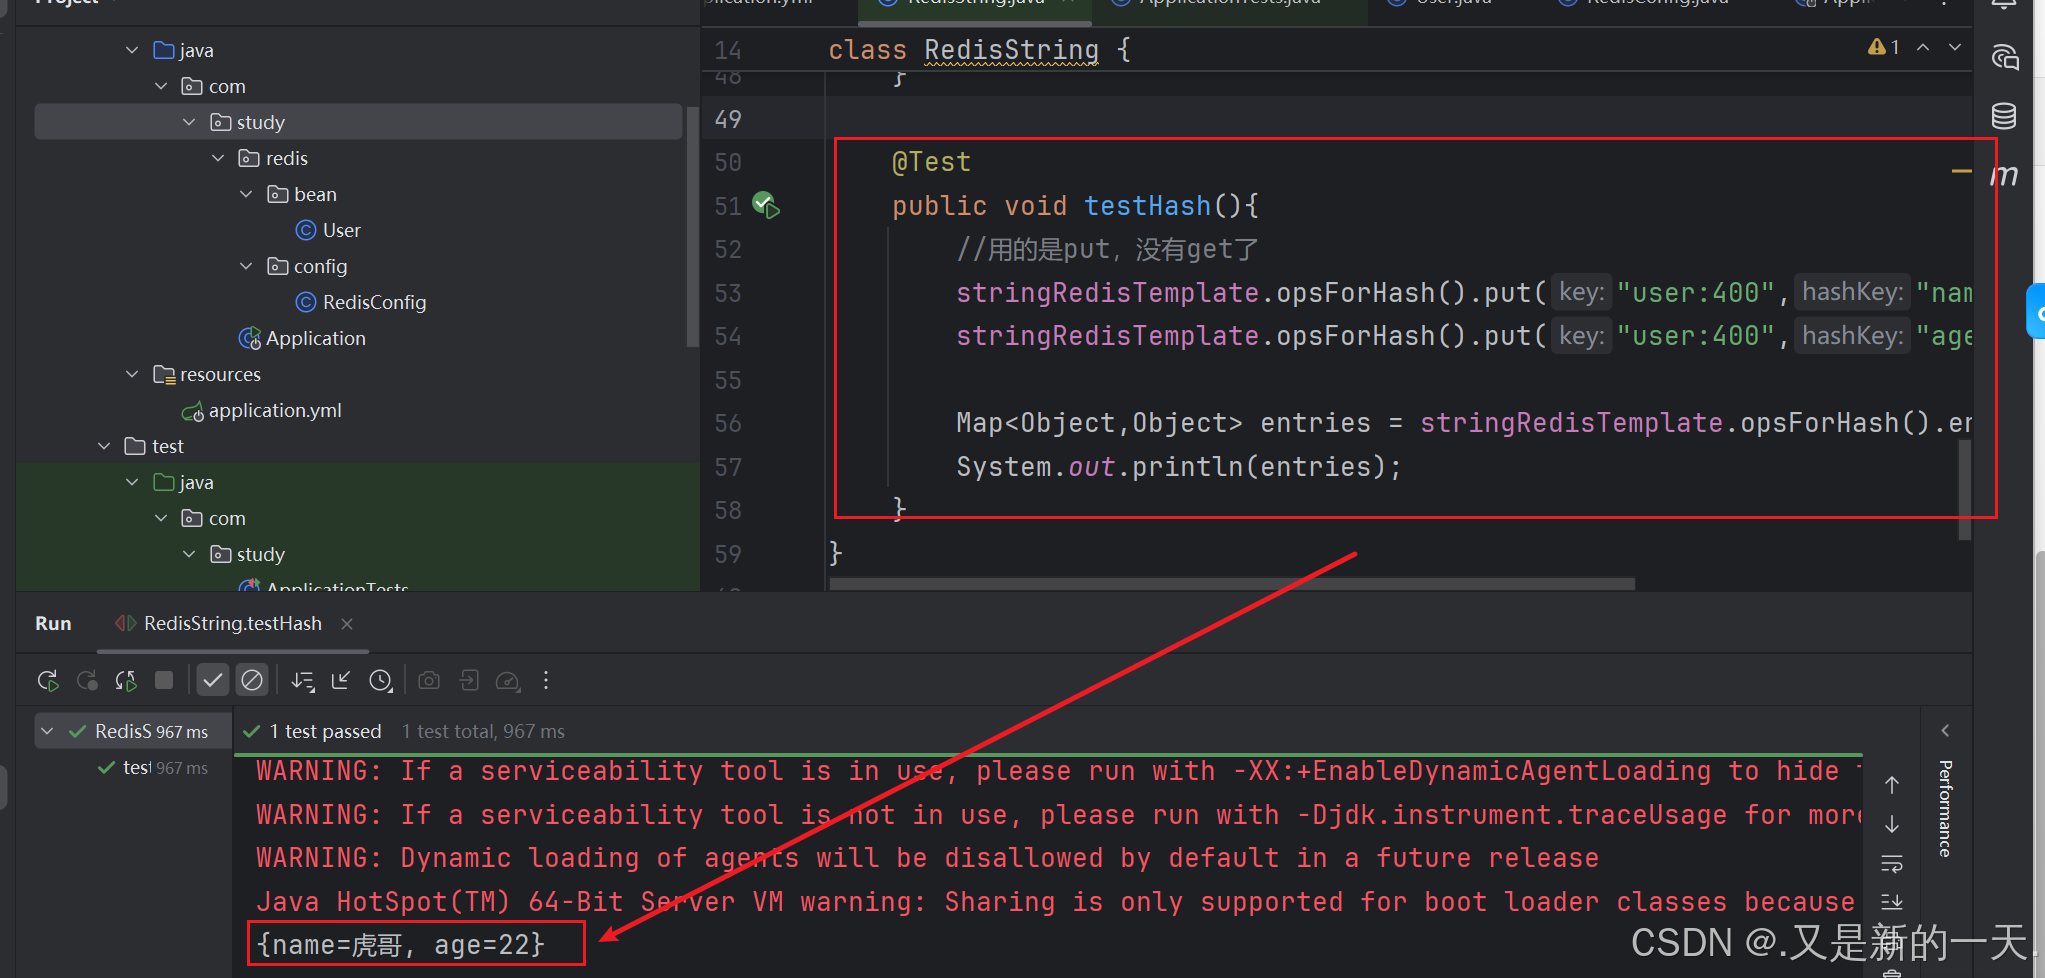Open the test sort options

[302, 681]
